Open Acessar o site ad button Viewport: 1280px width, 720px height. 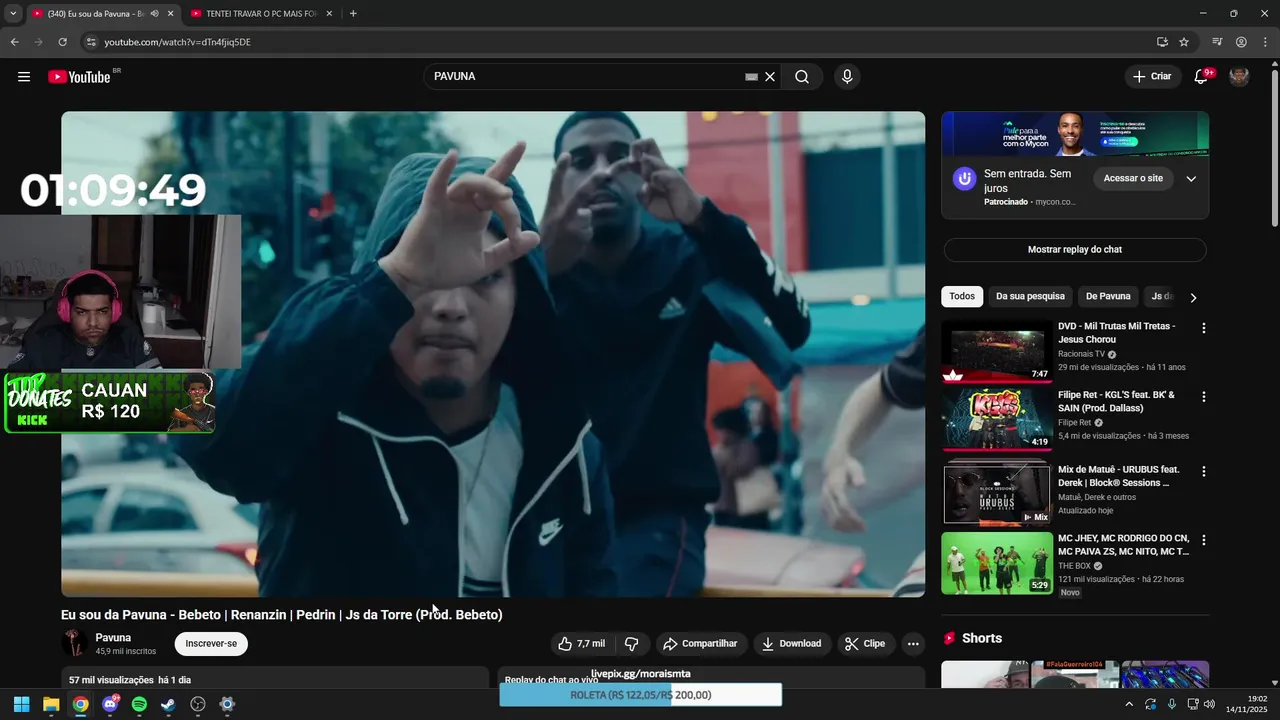(x=1133, y=178)
